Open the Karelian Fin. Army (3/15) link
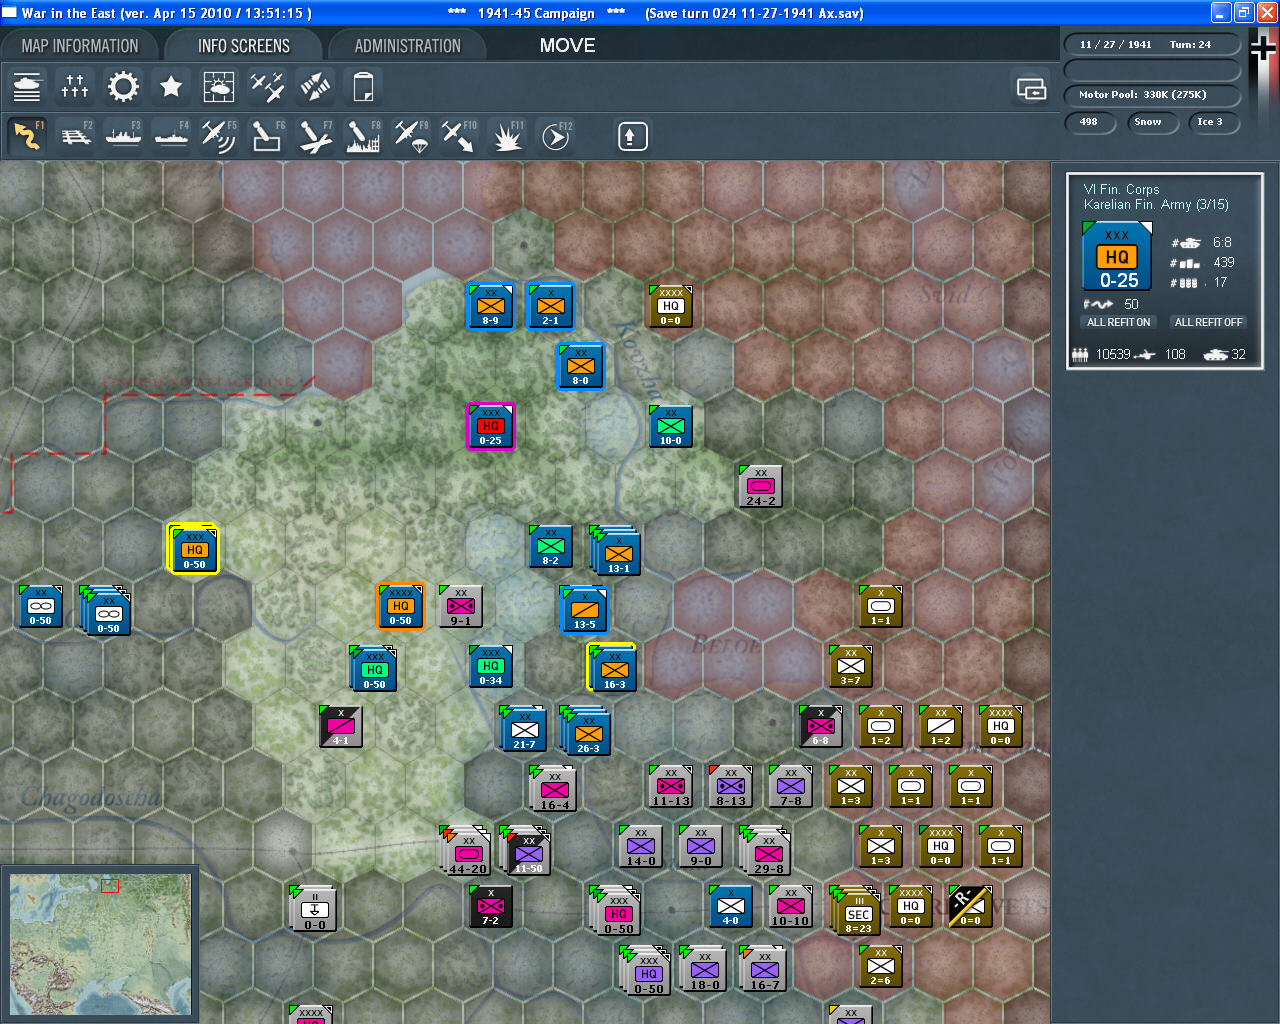1280x1024 pixels. (1156, 205)
